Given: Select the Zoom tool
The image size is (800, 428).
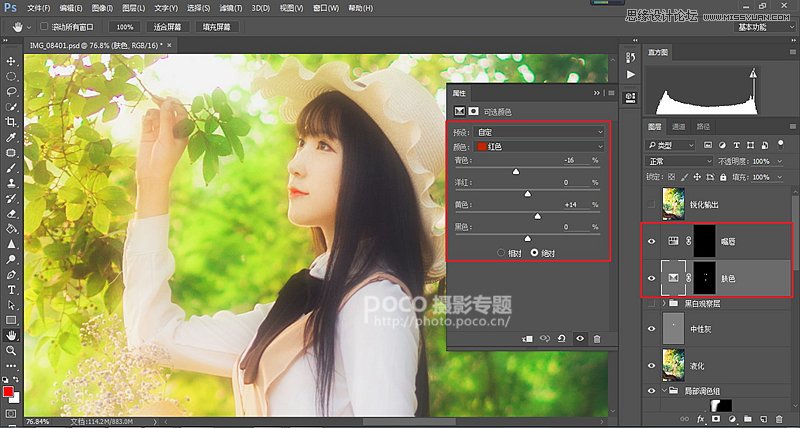Looking at the screenshot, I should tap(11, 350).
